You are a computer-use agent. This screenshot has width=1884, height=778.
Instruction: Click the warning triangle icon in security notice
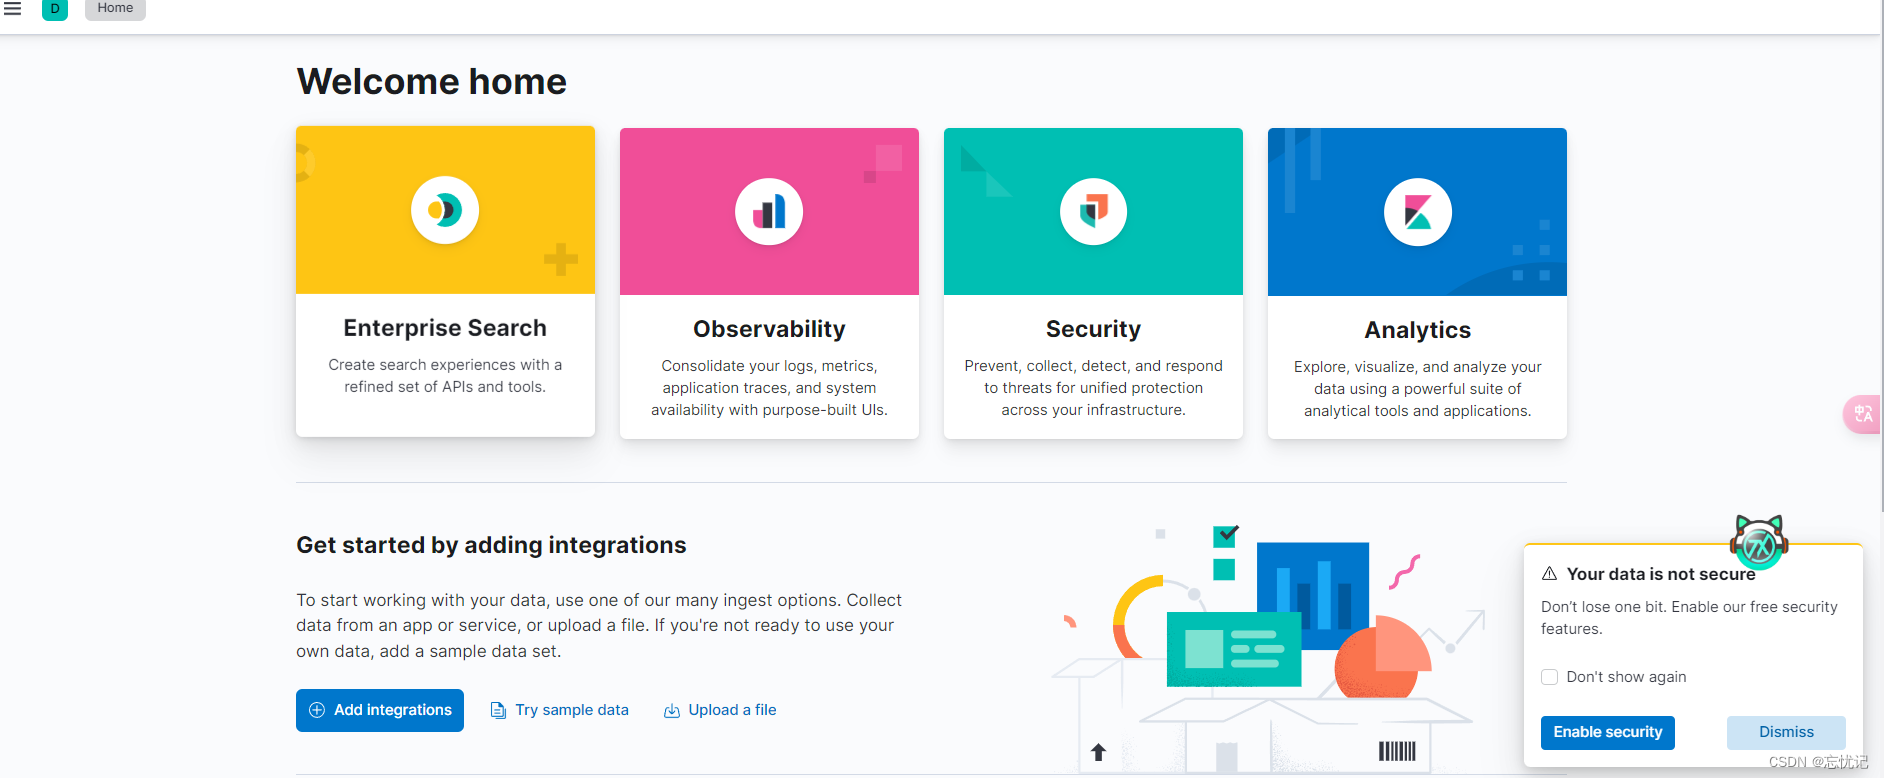coord(1550,574)
